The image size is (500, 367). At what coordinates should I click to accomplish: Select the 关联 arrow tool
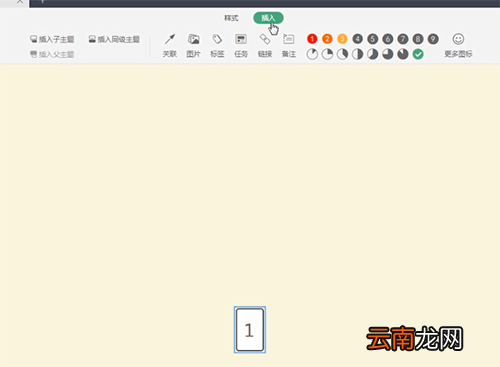pyautogui.click(x=169, y=45)
